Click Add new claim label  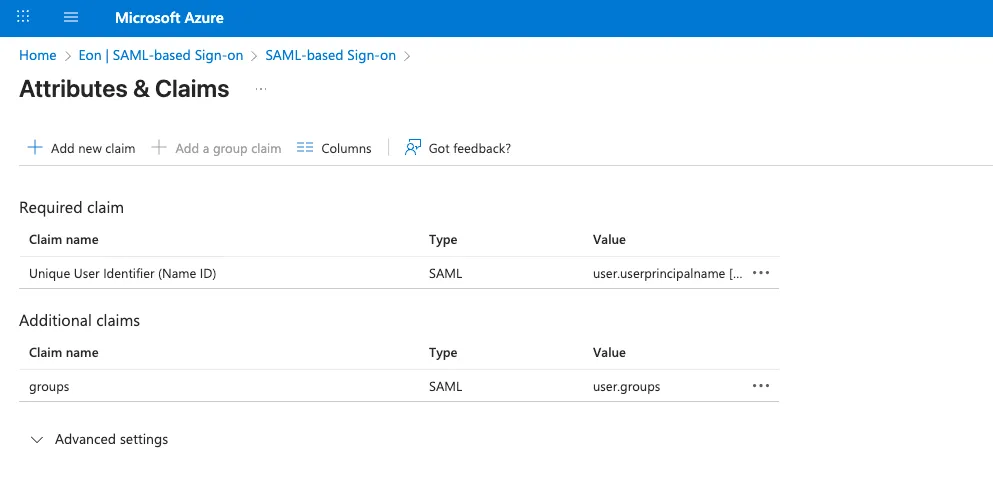93,149
